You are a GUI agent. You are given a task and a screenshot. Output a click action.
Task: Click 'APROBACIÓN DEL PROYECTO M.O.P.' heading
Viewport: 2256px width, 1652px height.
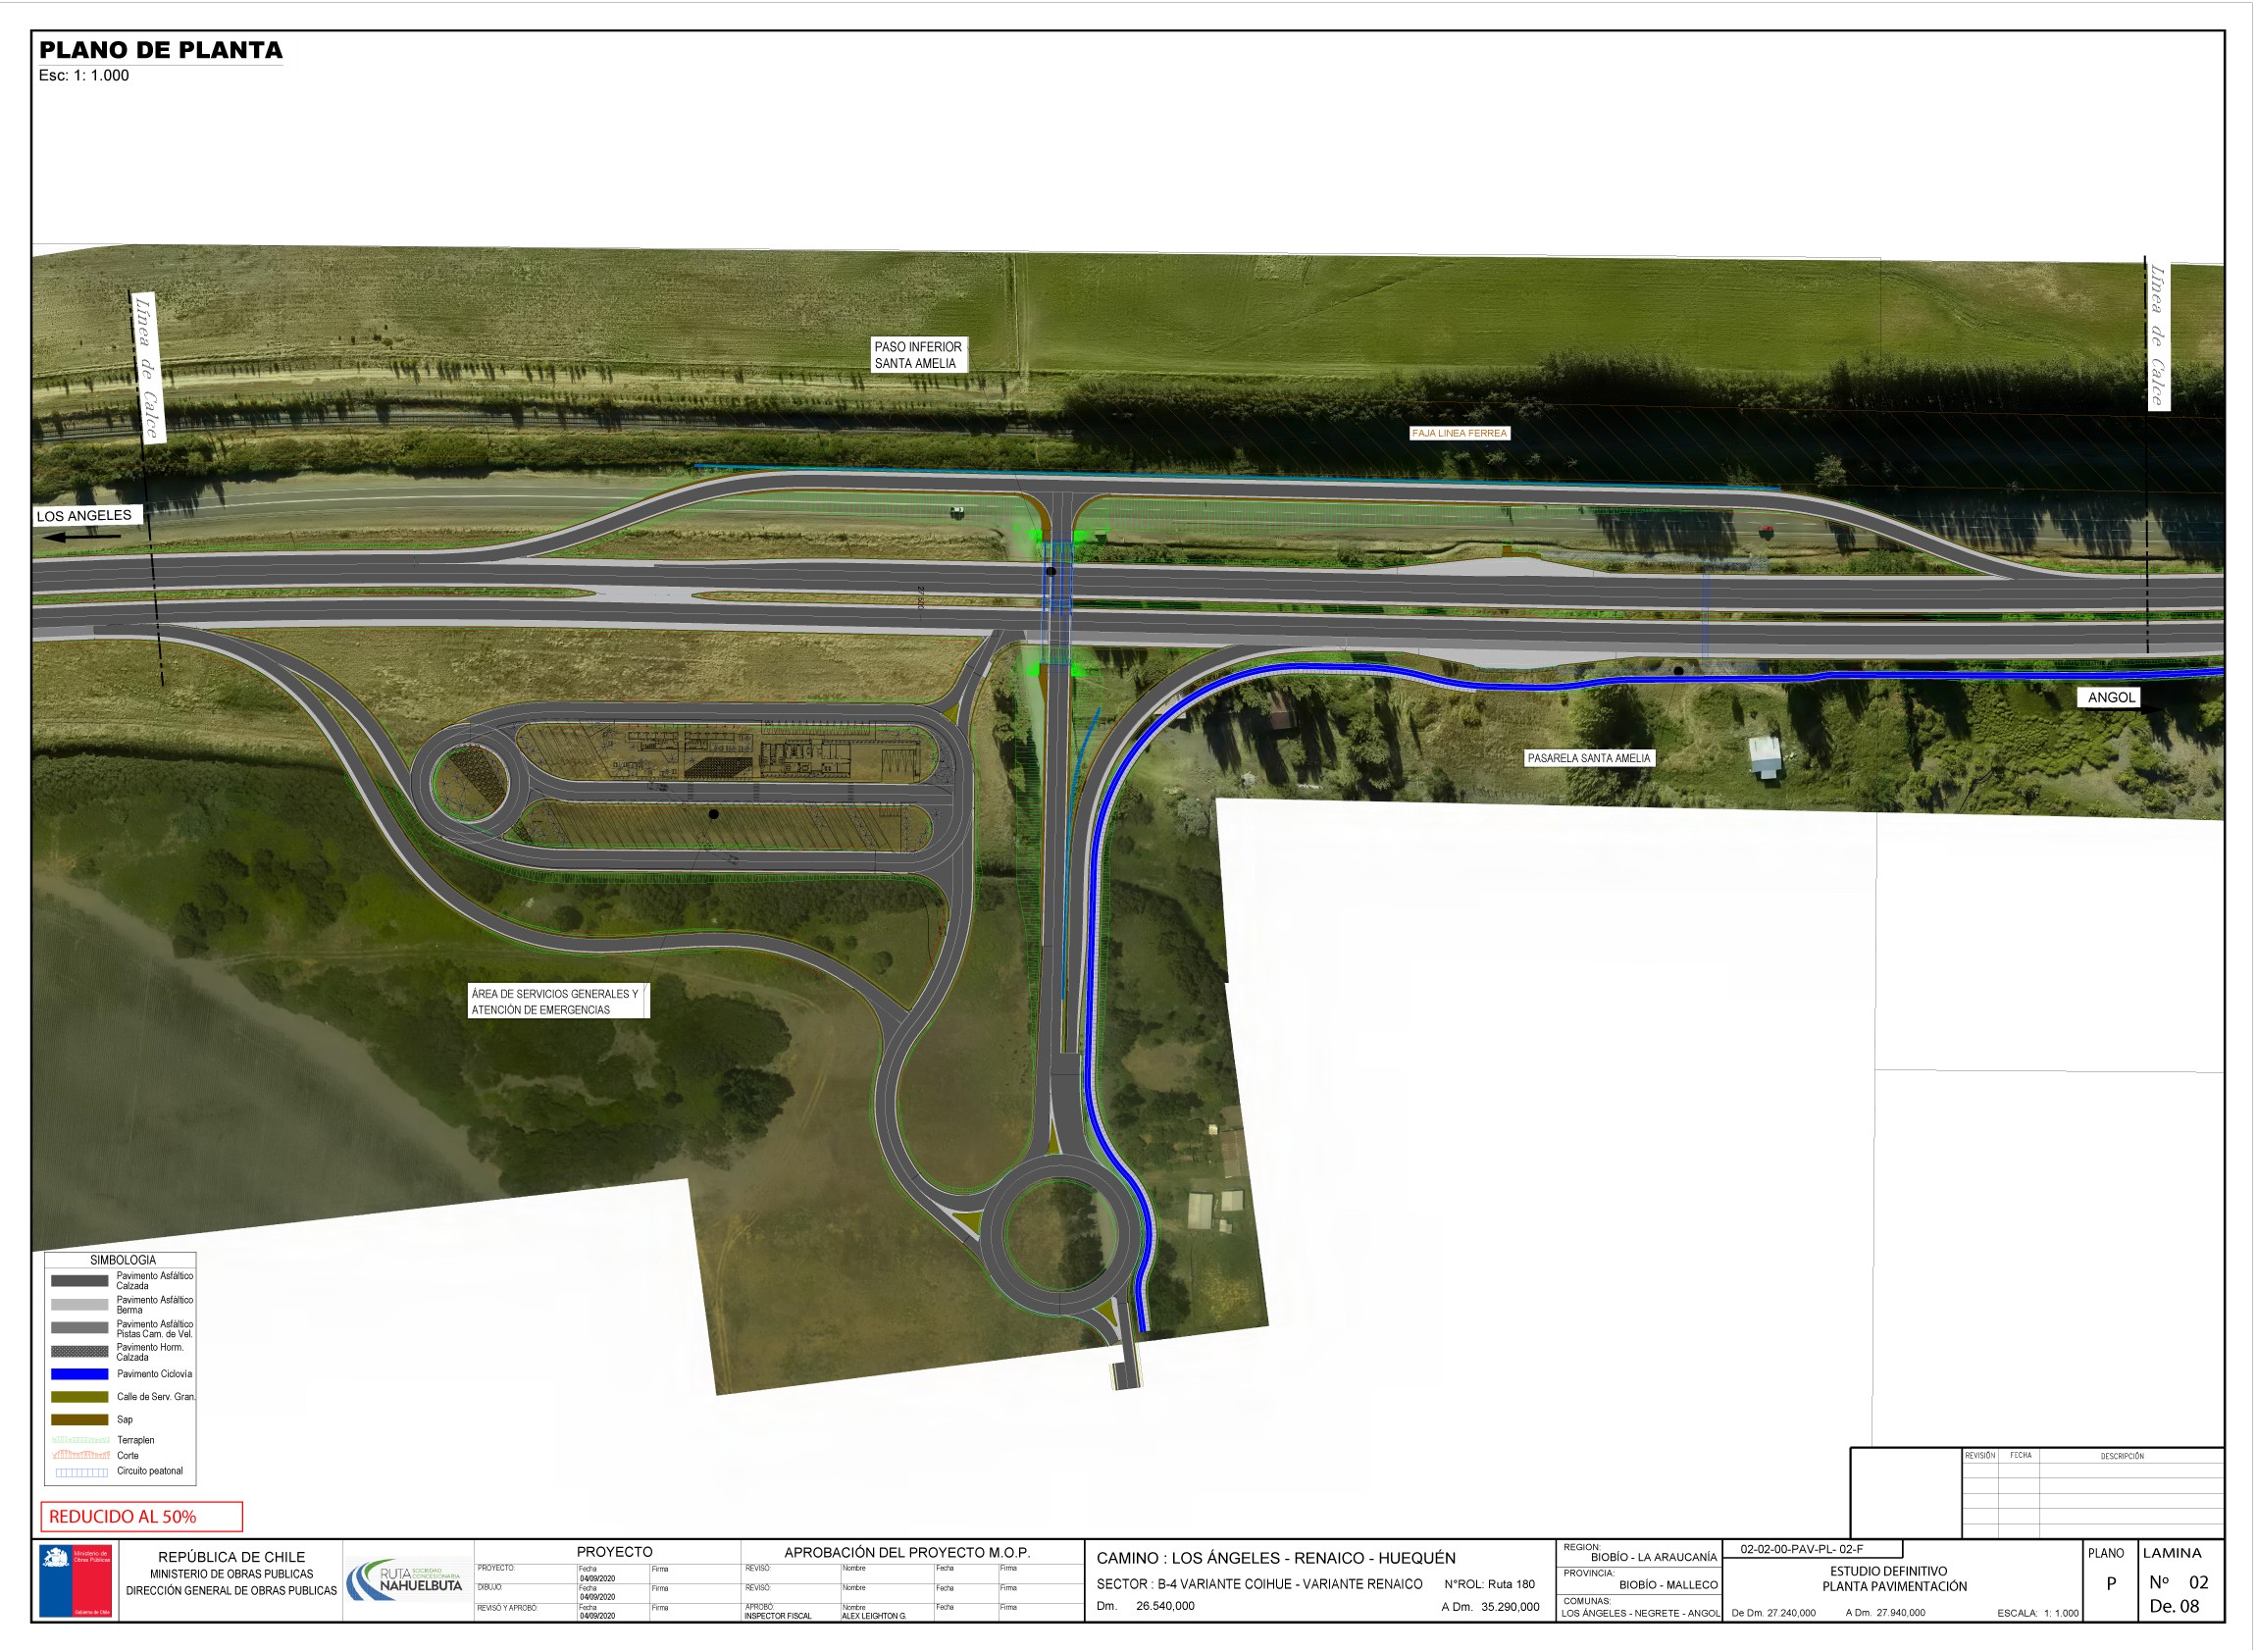[907, 1553]
